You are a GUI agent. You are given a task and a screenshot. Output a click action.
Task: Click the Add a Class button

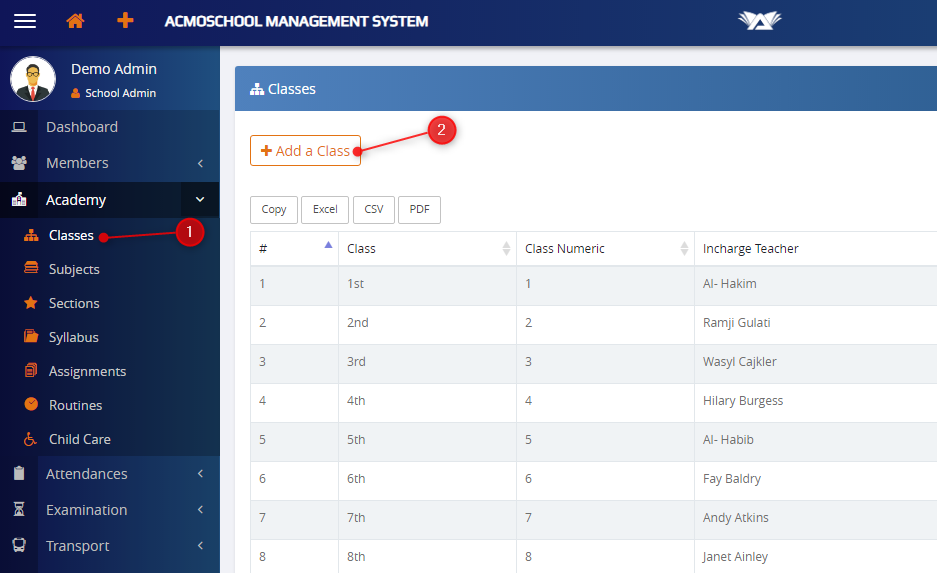(x=305, y=151)
